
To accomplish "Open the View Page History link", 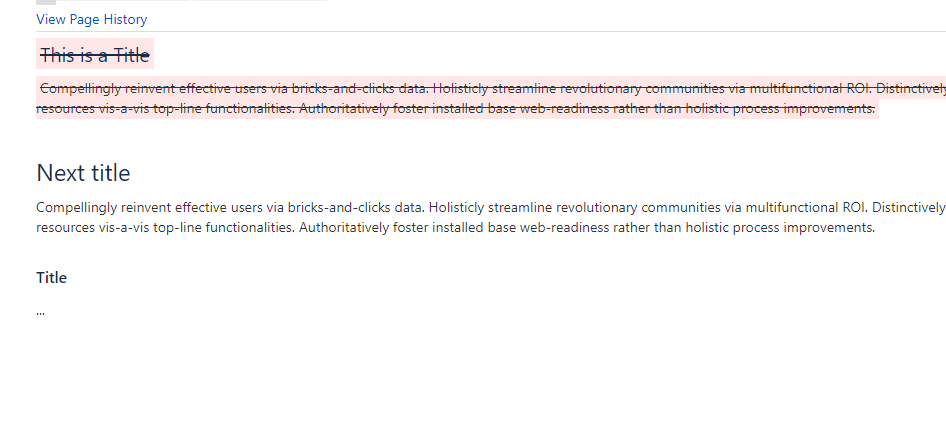I will click(x=92, y=19).
